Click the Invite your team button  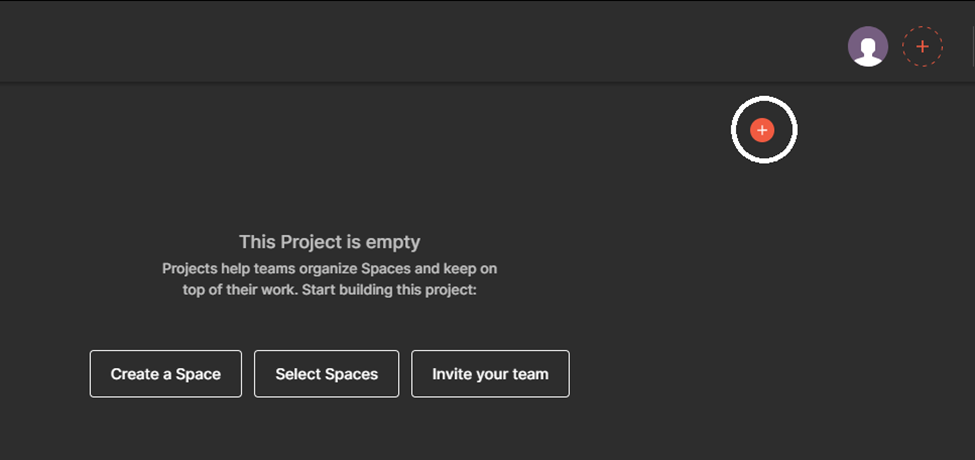490,374
